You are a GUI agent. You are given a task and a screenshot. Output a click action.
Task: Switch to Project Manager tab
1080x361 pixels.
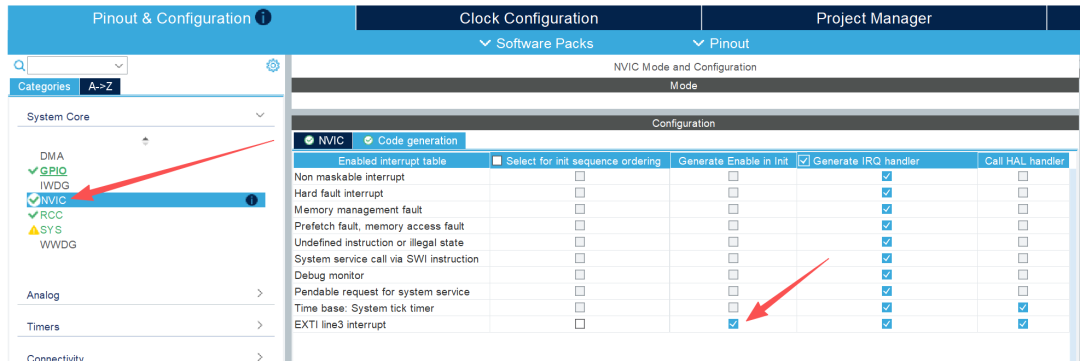coord(873,18)
